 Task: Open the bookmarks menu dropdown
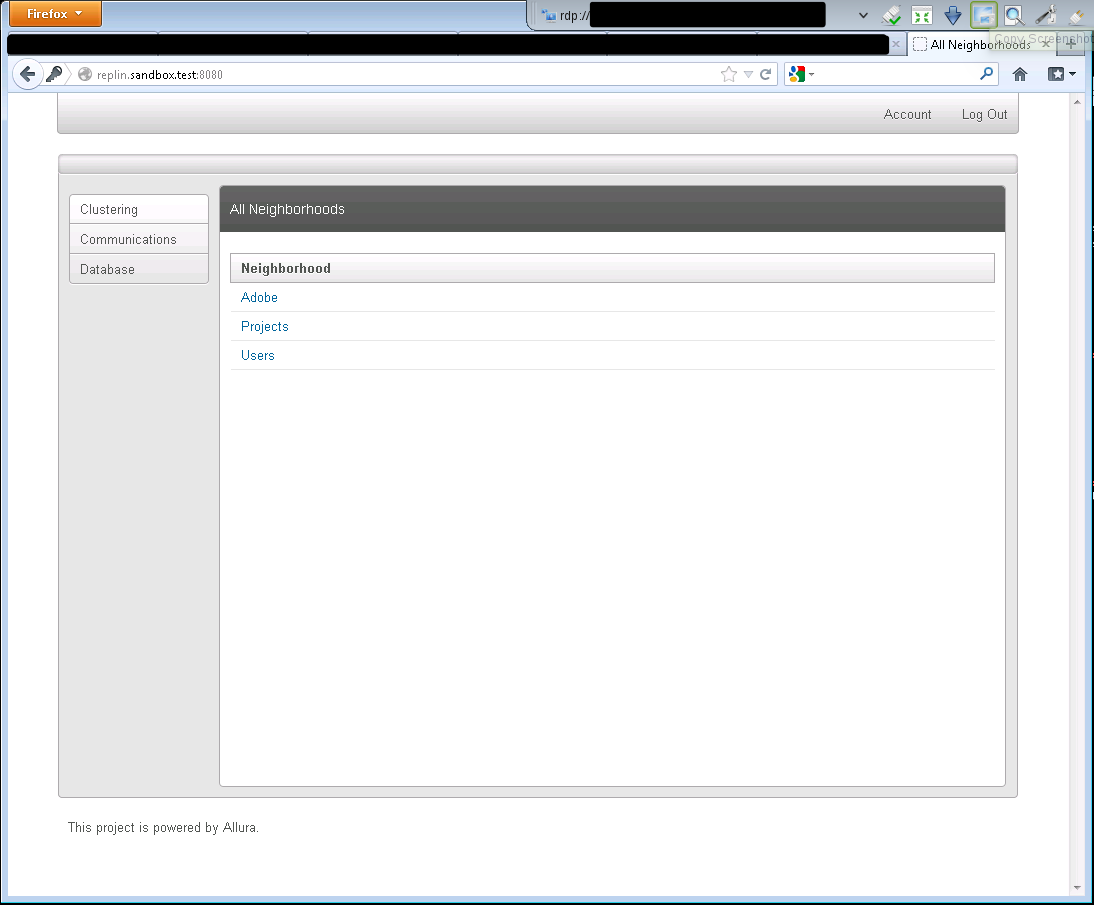click(1062, 74)
